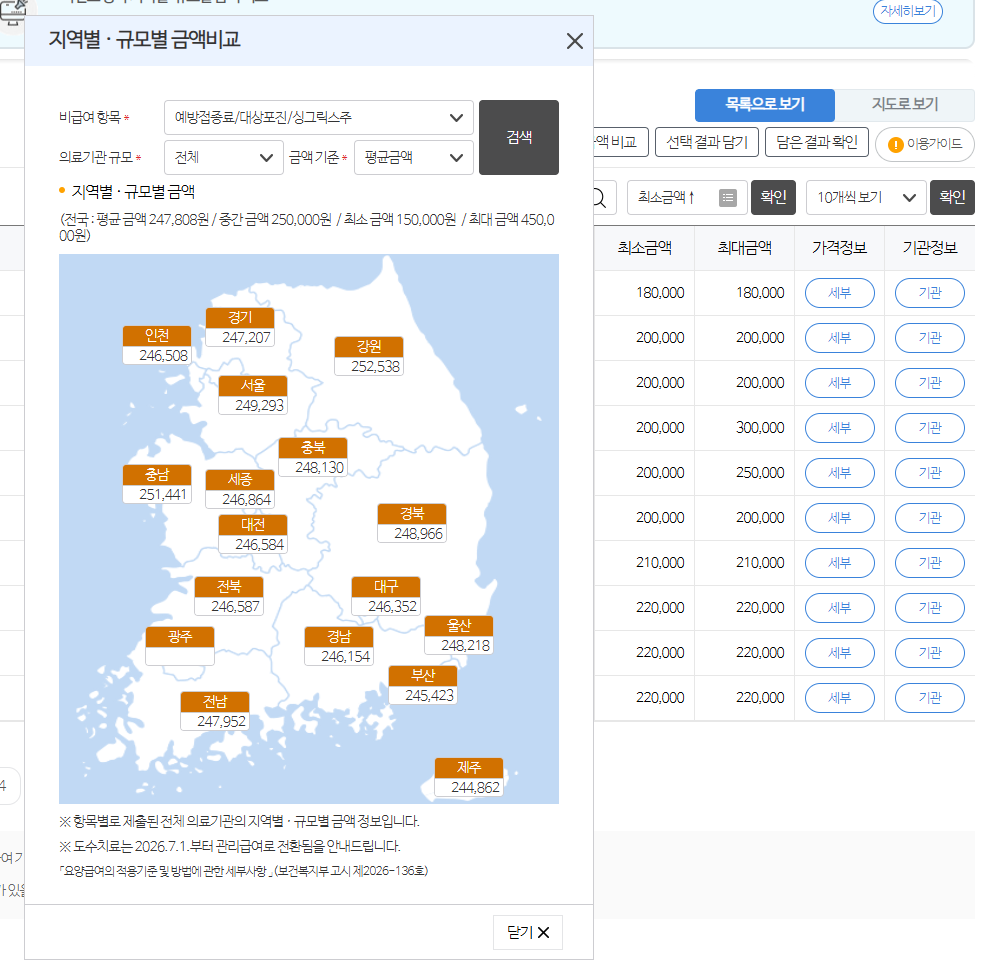Close the 지역별·규모별 금액비교 dialog with X icon
This screenshot has width=993, height=967.
[x=574, y=41]
